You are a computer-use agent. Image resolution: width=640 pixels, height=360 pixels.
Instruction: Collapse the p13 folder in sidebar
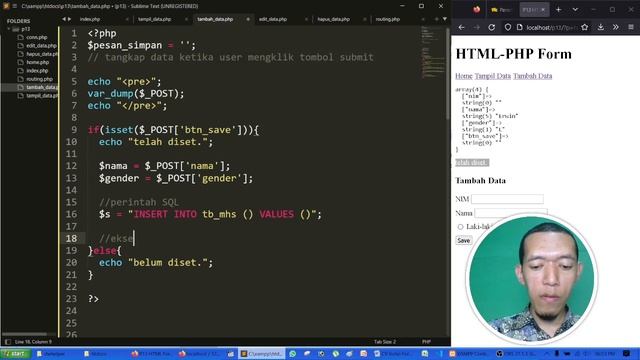point(9,29)
